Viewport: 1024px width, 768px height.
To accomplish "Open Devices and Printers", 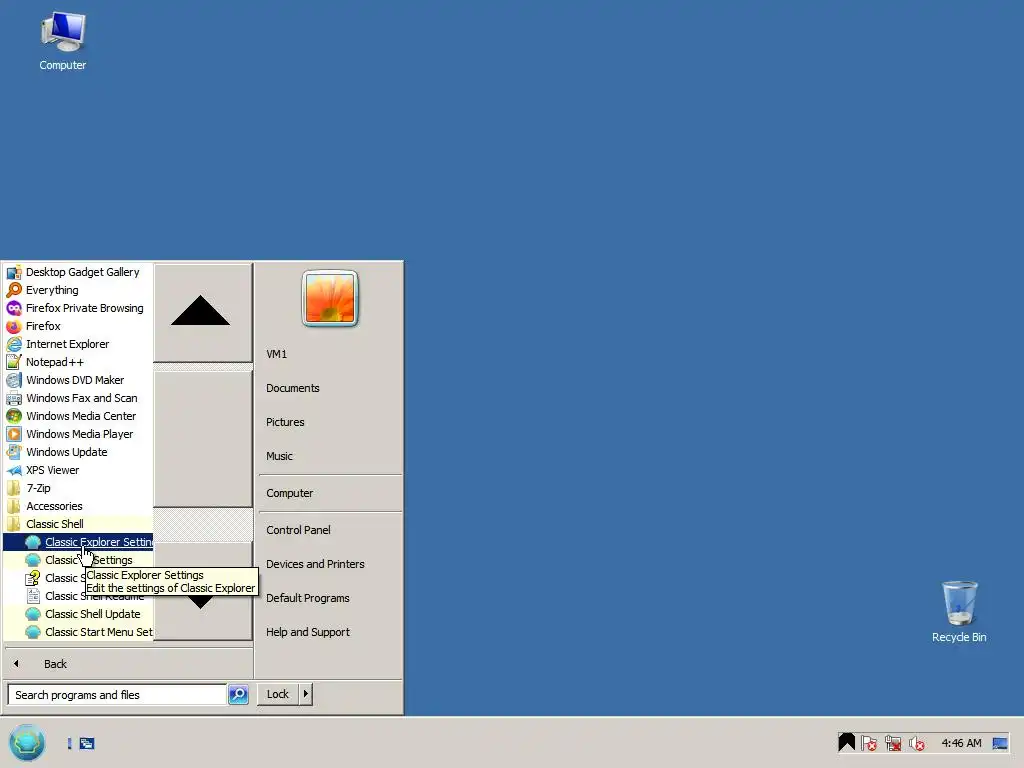I will [330, 564].
